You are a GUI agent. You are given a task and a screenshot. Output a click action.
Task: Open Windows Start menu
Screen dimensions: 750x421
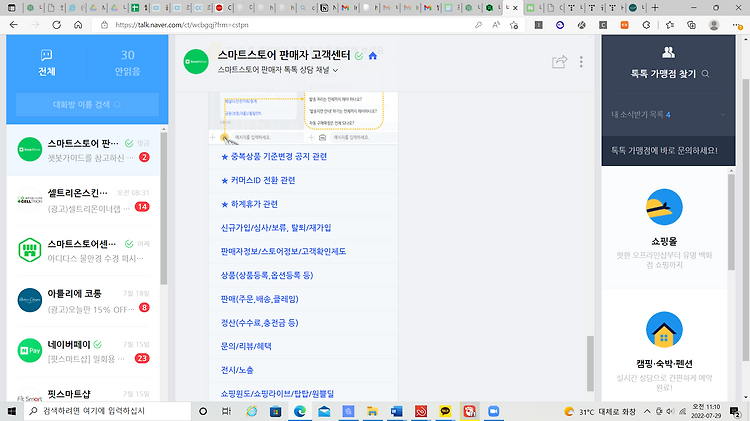pos(11,411)
